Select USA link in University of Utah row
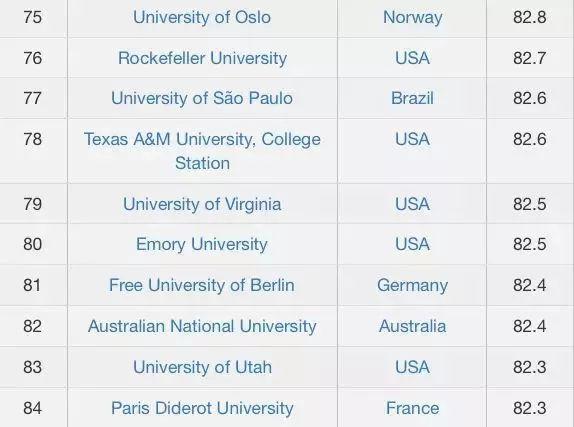 [412, 367]
